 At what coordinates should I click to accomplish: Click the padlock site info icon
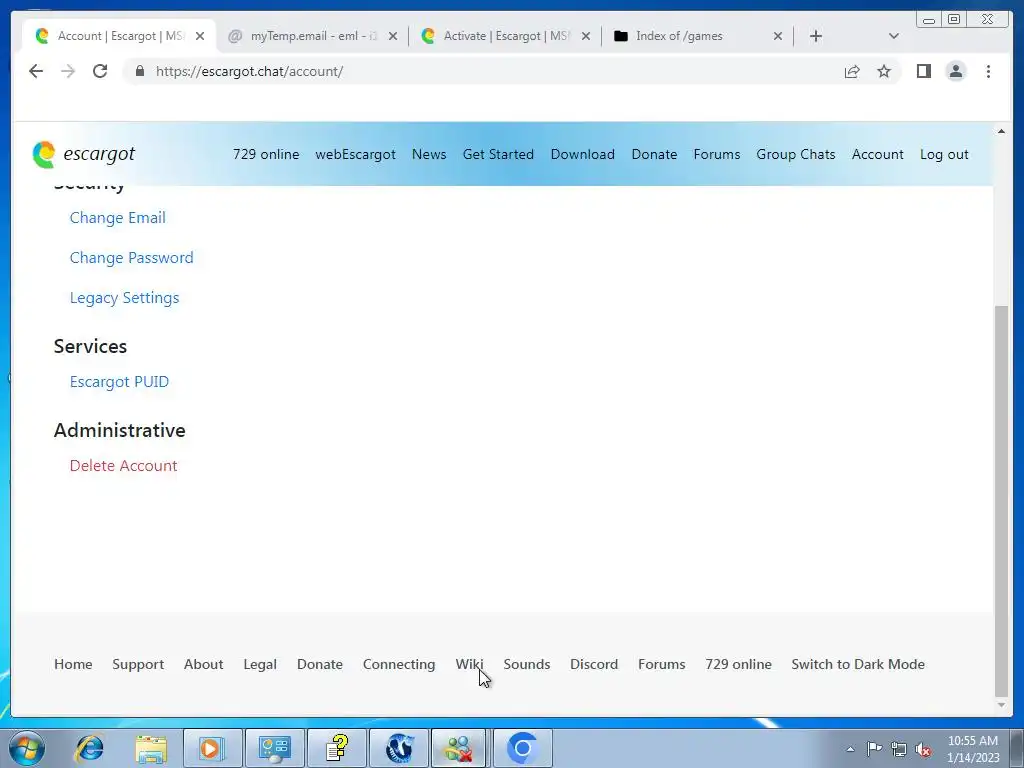click(x=139, y=71)
